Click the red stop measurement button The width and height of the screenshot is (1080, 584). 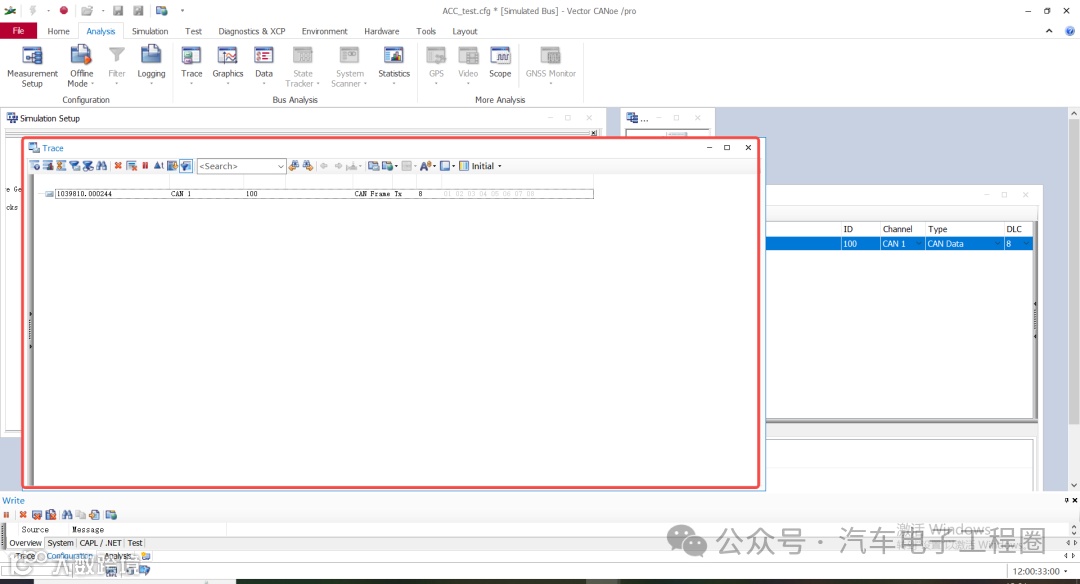(x=63, y=10)
